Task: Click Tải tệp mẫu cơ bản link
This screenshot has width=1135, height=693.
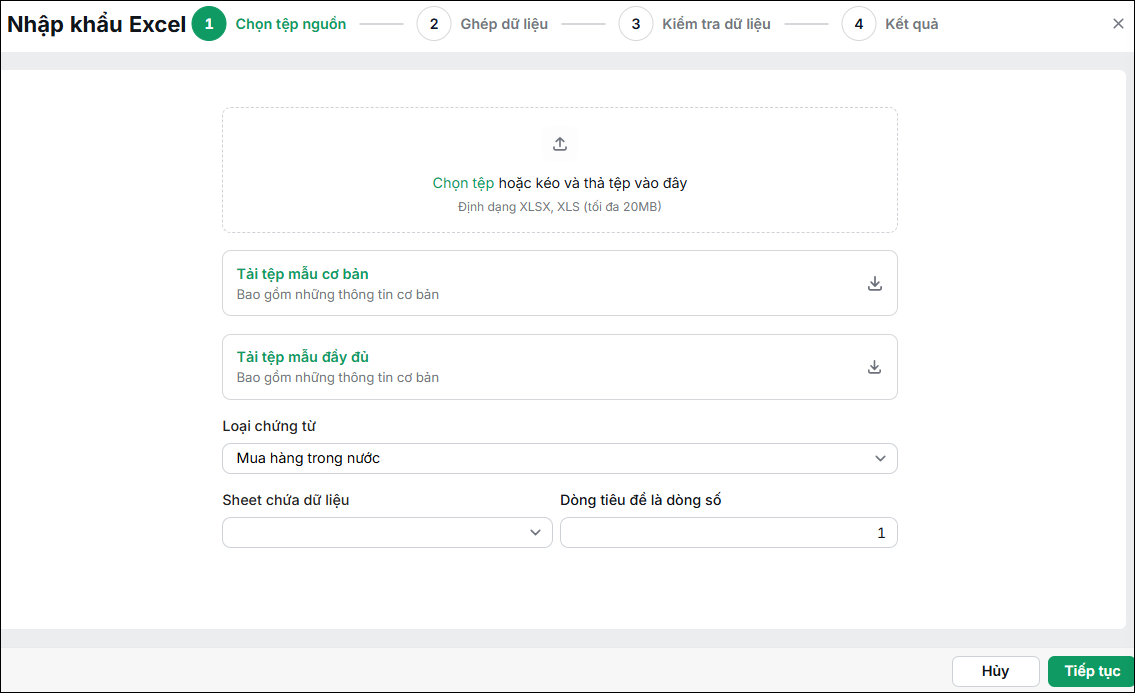Action: tap(303, 274)
